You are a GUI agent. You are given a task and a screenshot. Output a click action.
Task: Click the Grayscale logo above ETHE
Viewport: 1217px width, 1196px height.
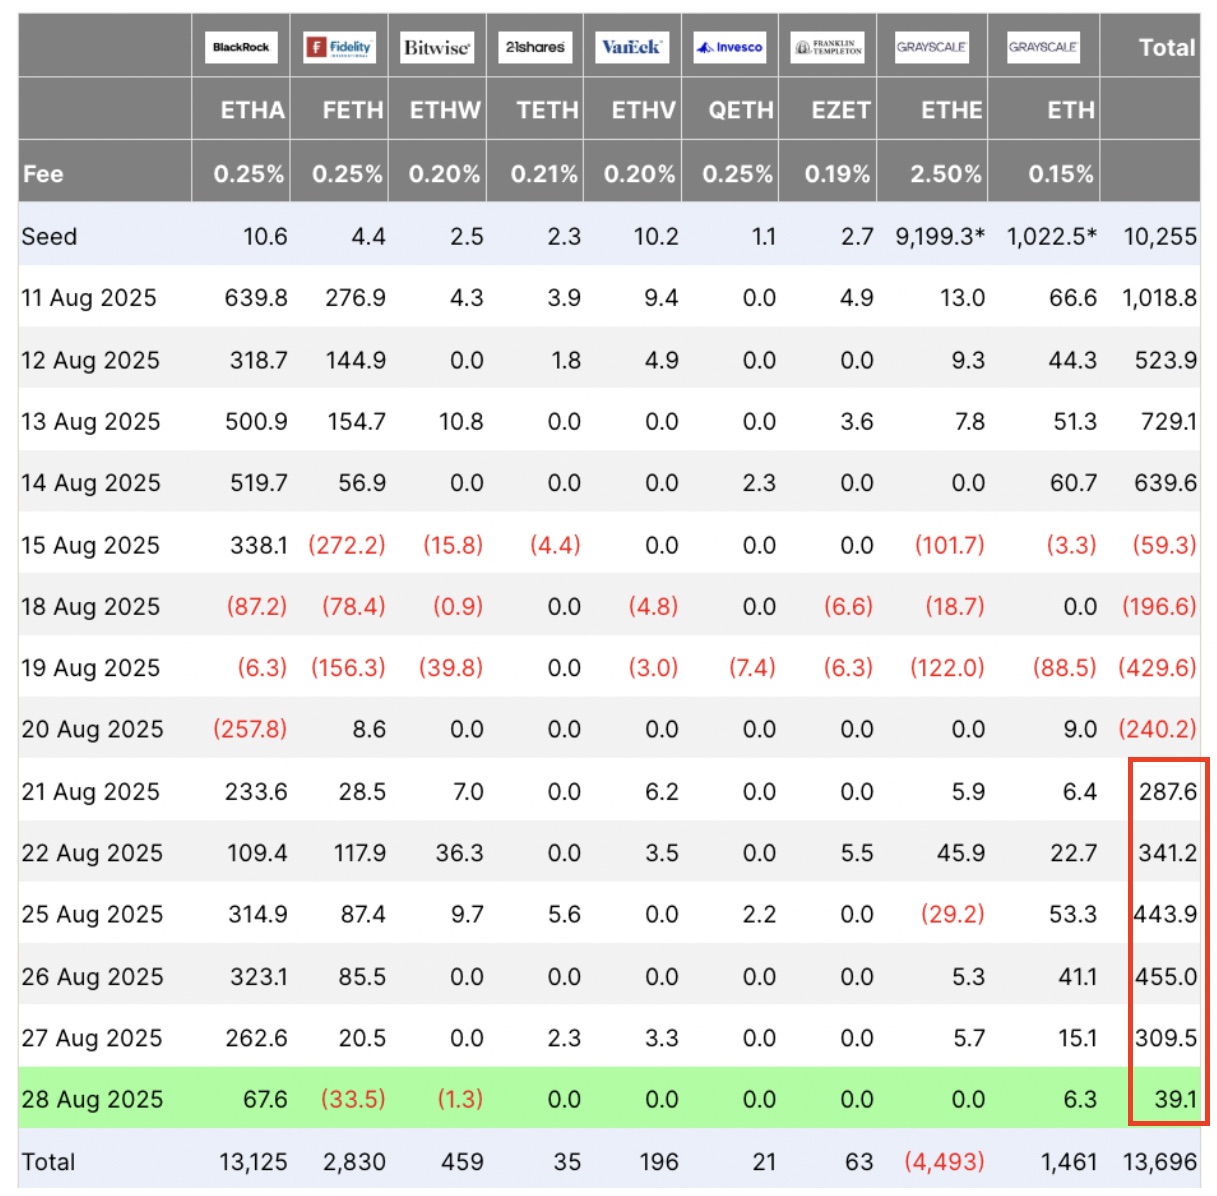coord(931,47)
